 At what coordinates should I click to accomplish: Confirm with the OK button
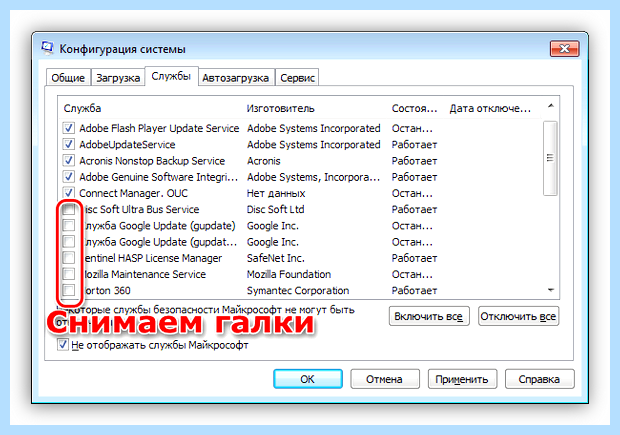click(308, 379)
